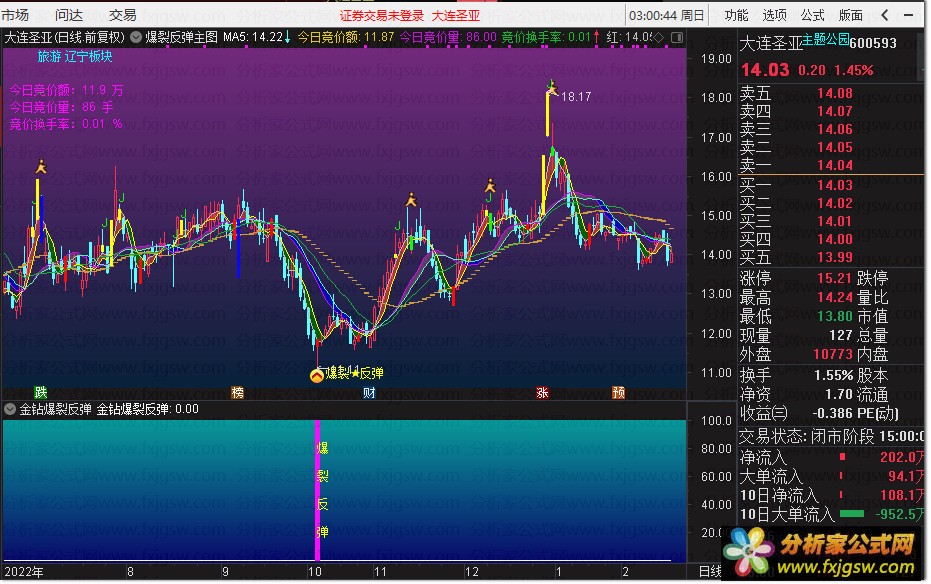The width and height of the screenshot is (931, 584).
Task: Click the 现量 value 127
Action: coord(840,335)
